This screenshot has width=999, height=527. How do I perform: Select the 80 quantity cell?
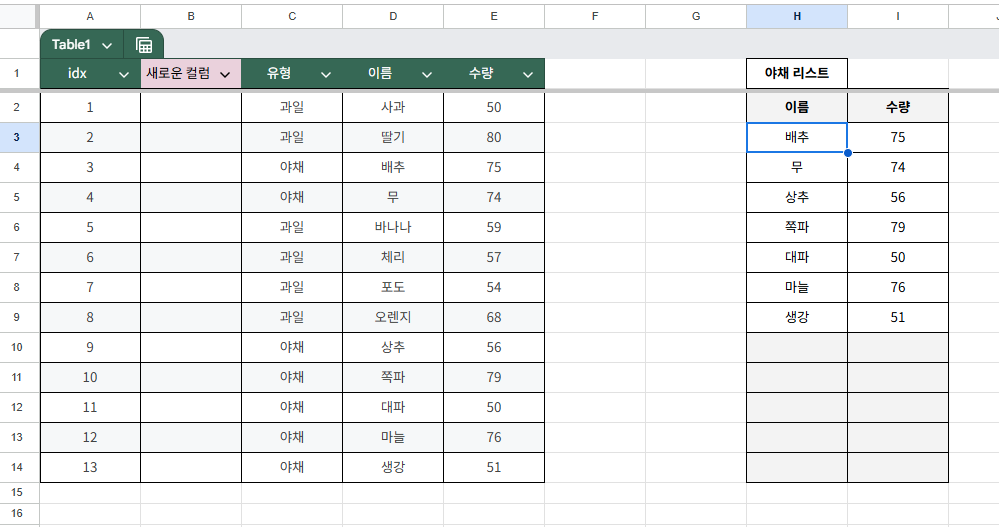[494, 137]
